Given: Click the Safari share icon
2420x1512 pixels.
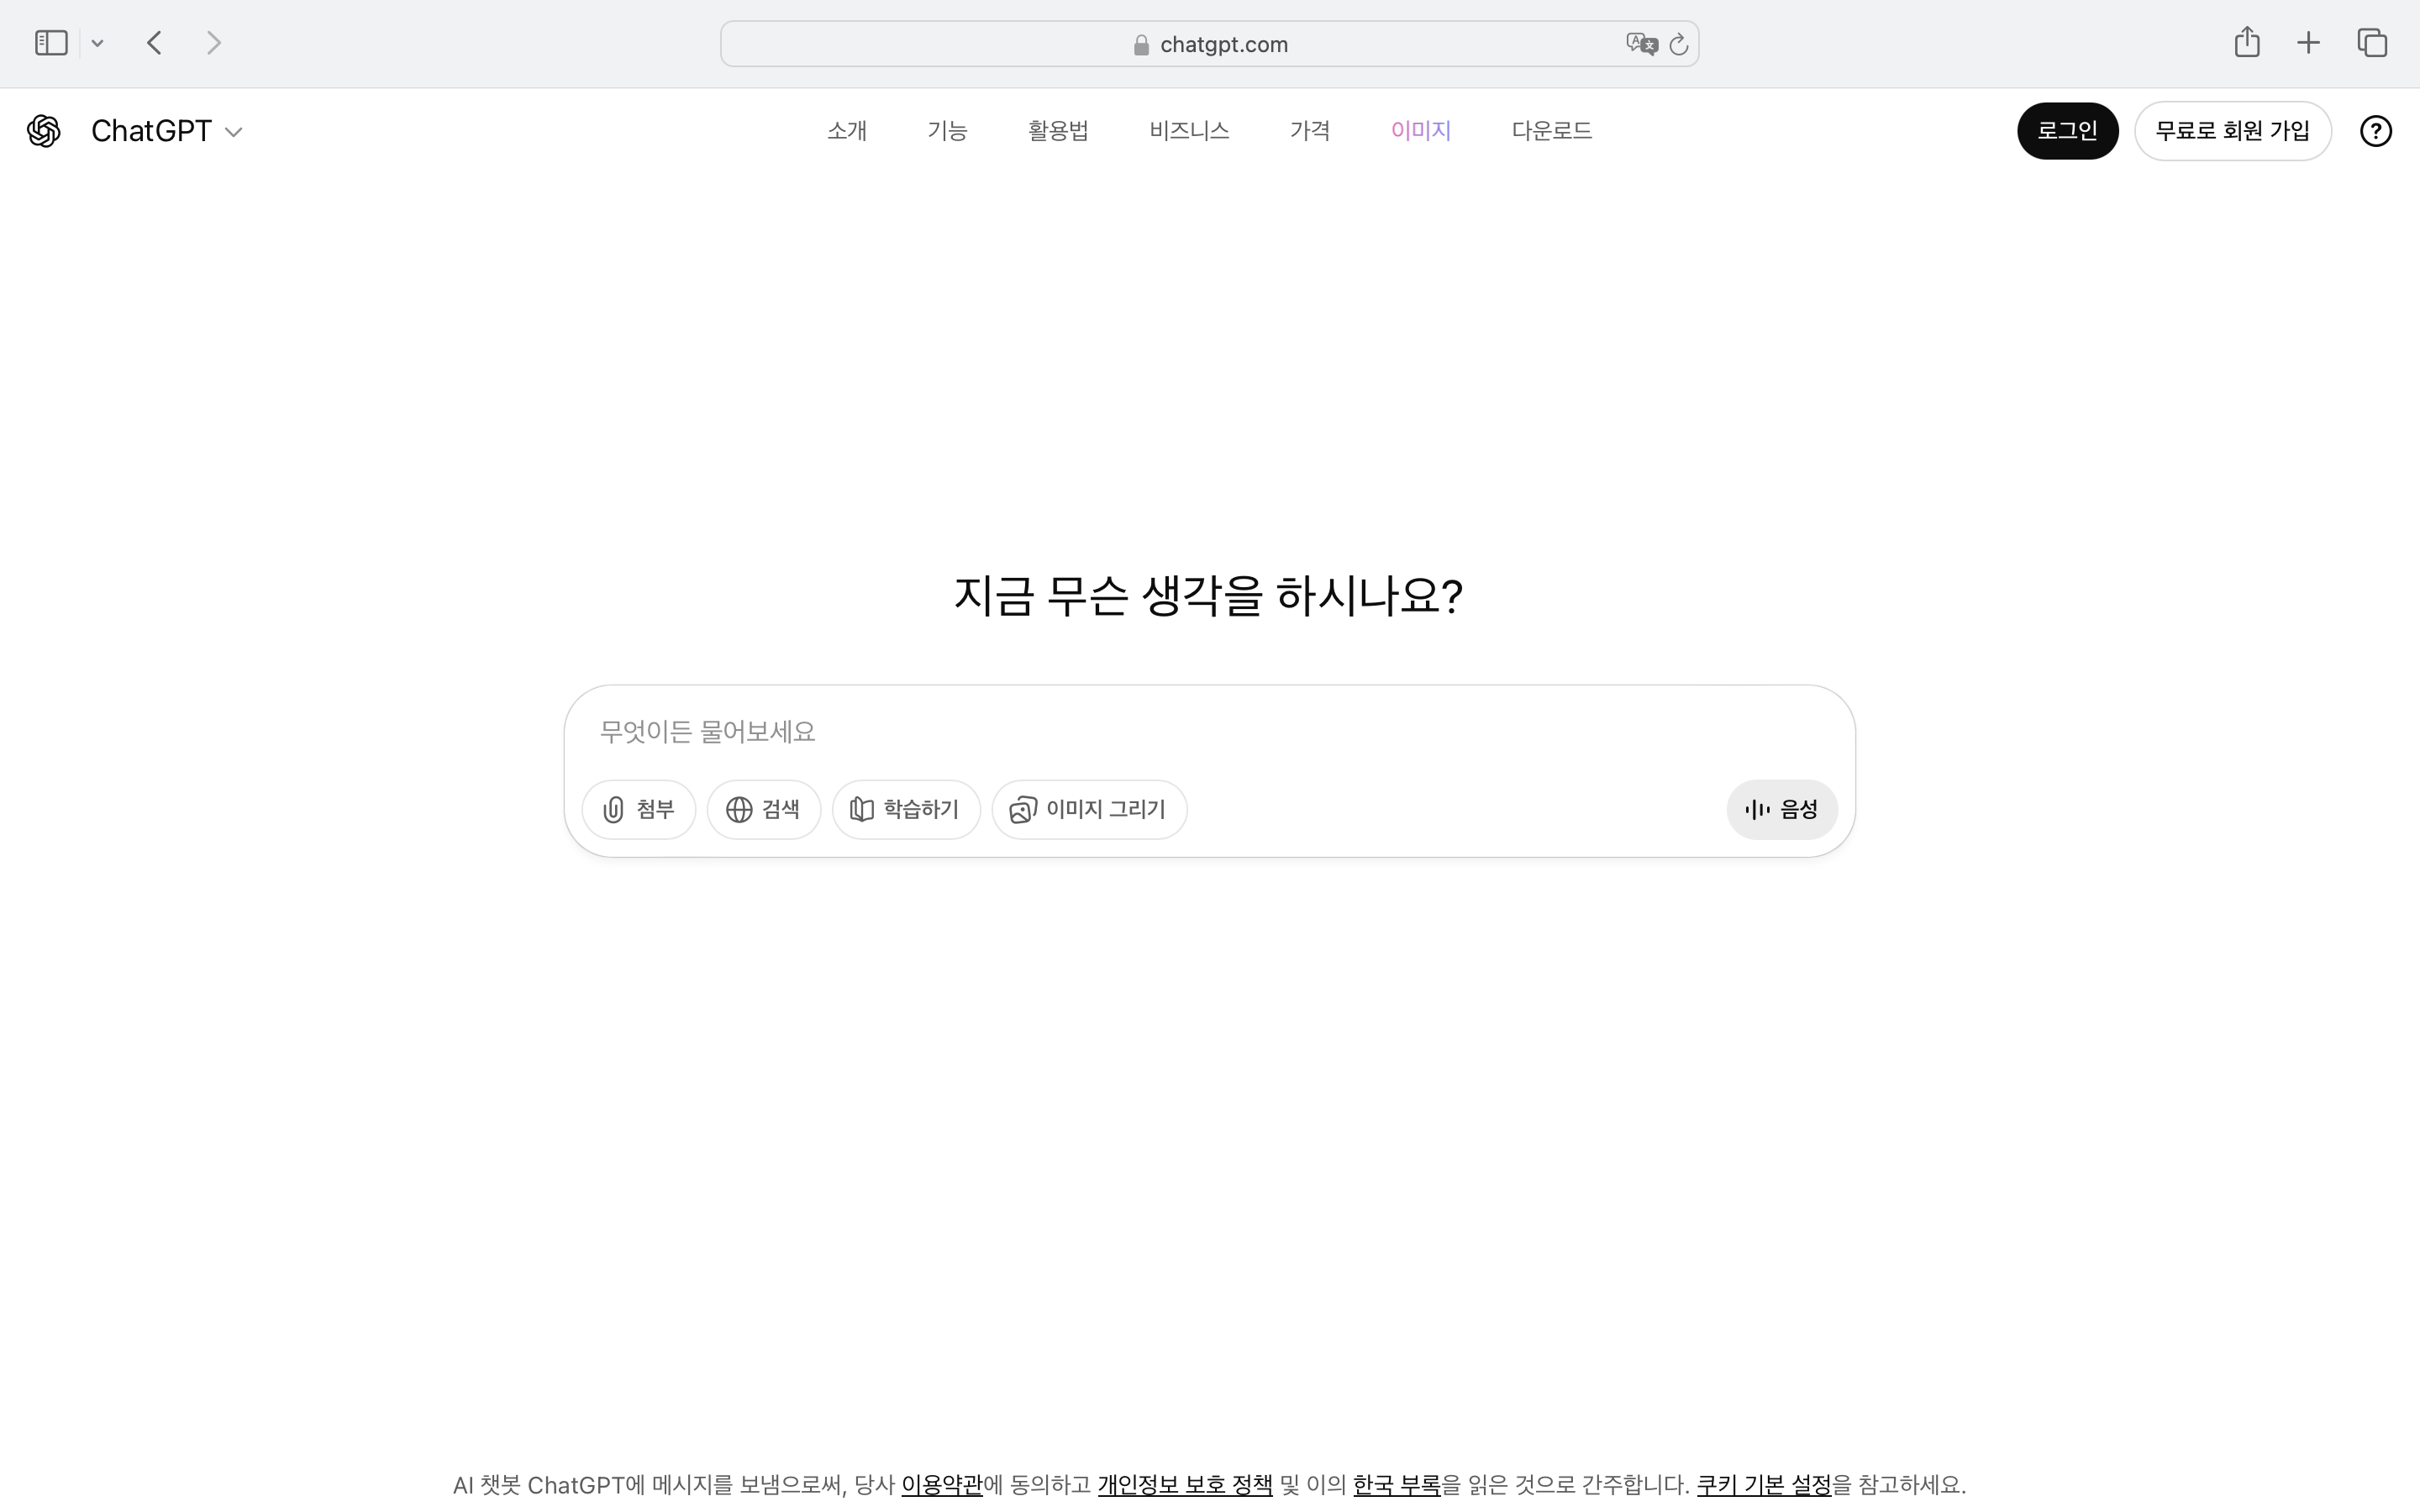Looking at the screenshot, I should (2246, 42).
